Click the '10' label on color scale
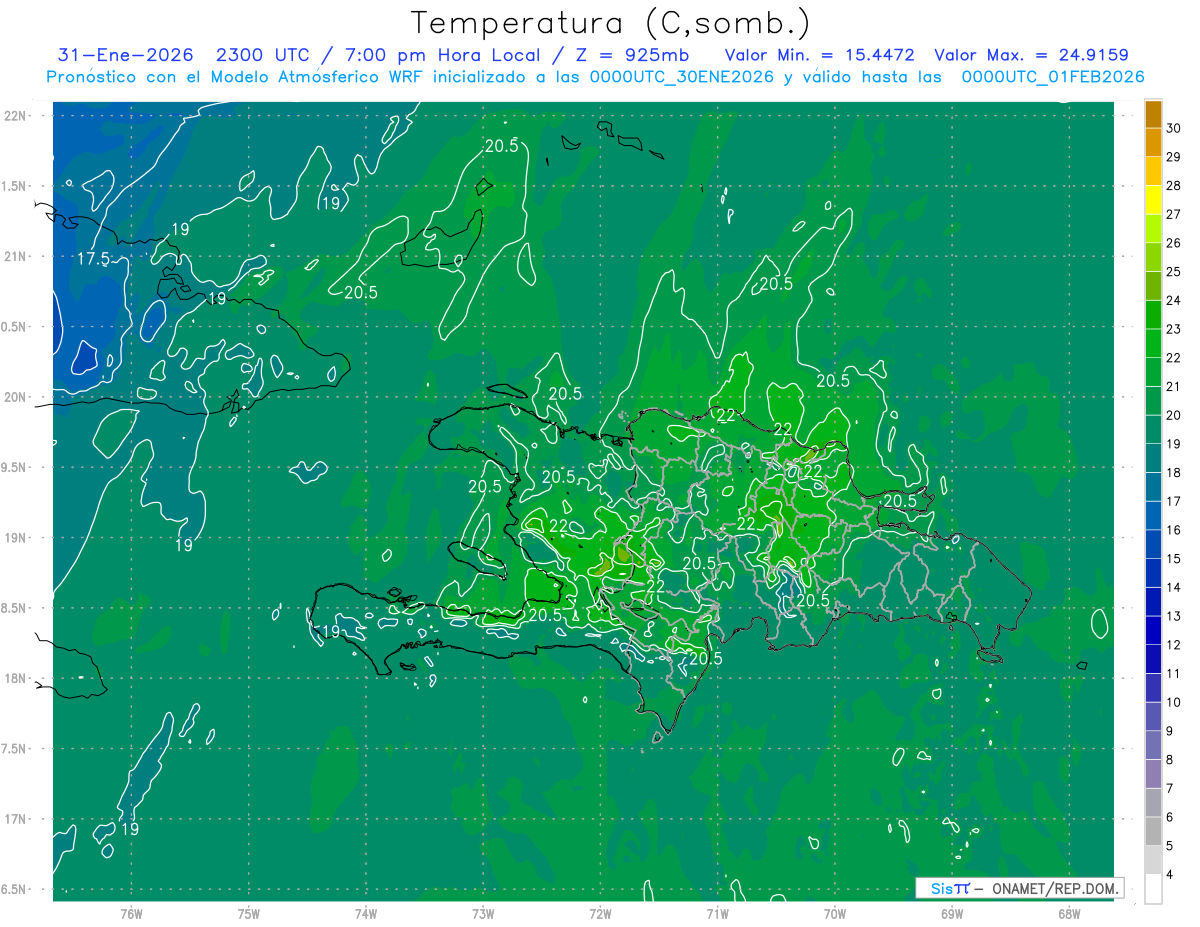1200x927 pixels. click(1174, 702)
